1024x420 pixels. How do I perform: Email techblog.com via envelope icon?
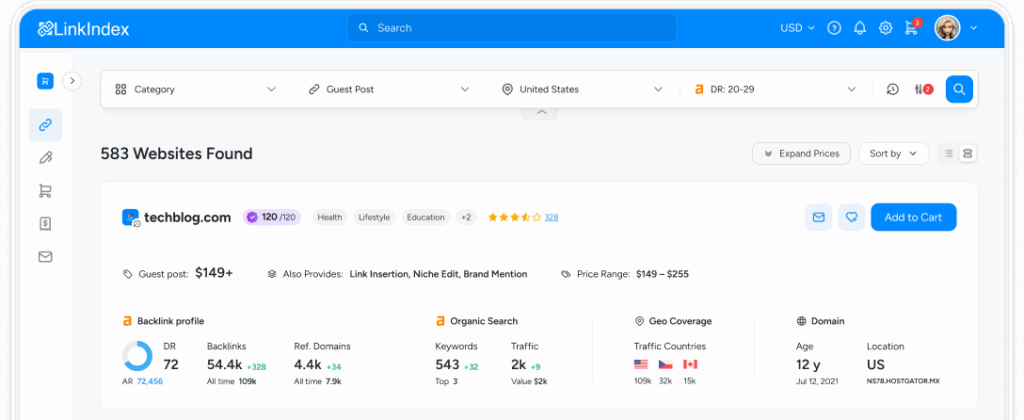tap(818, 217)
